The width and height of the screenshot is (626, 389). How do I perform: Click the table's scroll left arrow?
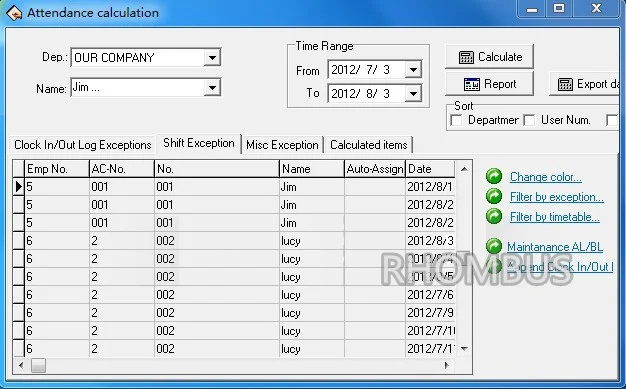(21, 365)
